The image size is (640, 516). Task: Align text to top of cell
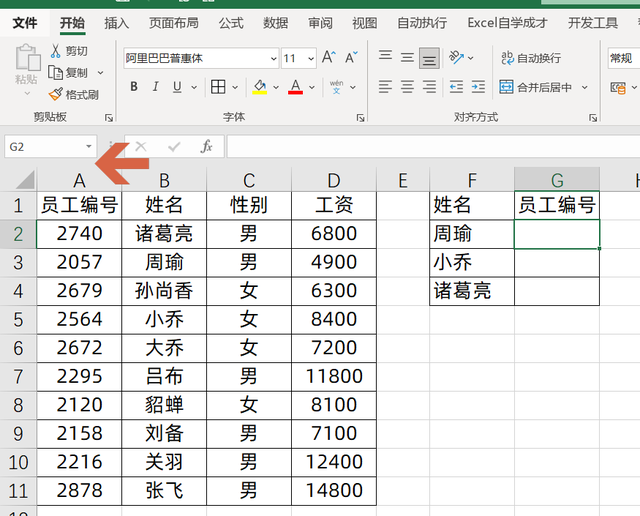click(x=385, y=56)
